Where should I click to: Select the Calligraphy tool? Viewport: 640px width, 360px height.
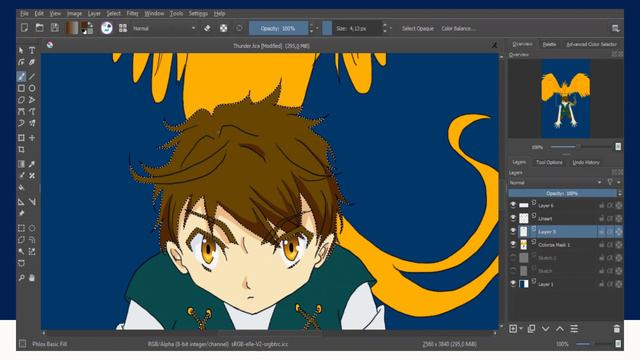[32, 62]
